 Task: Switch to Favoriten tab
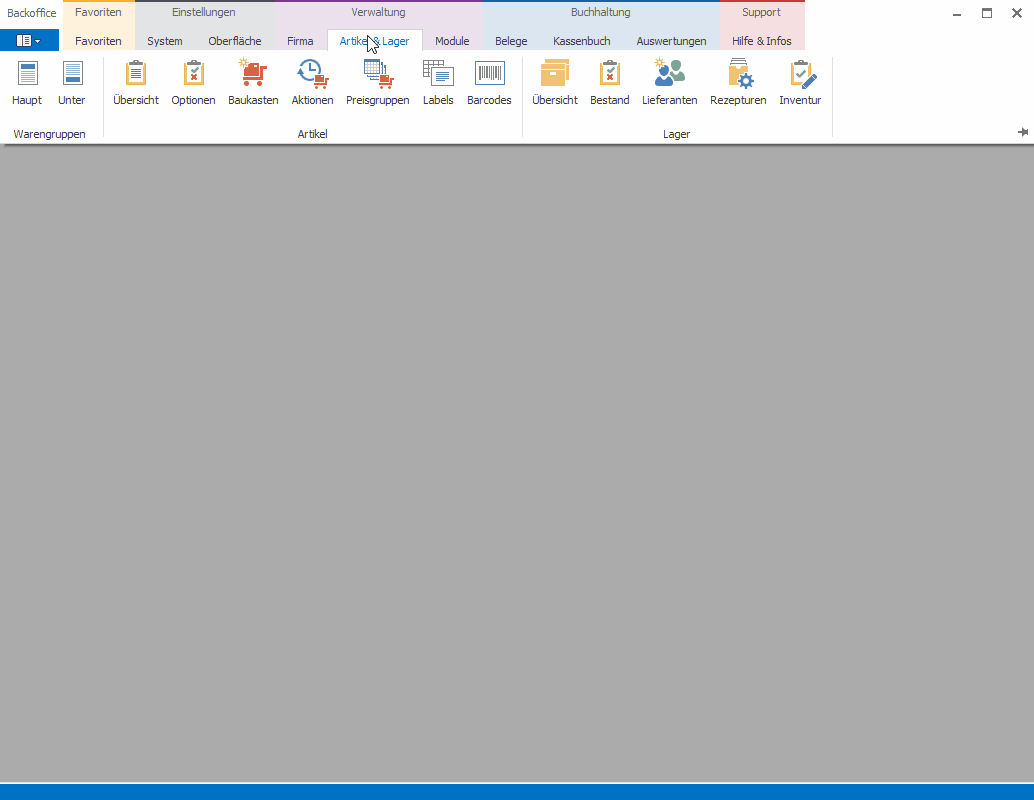pos(98,41)
